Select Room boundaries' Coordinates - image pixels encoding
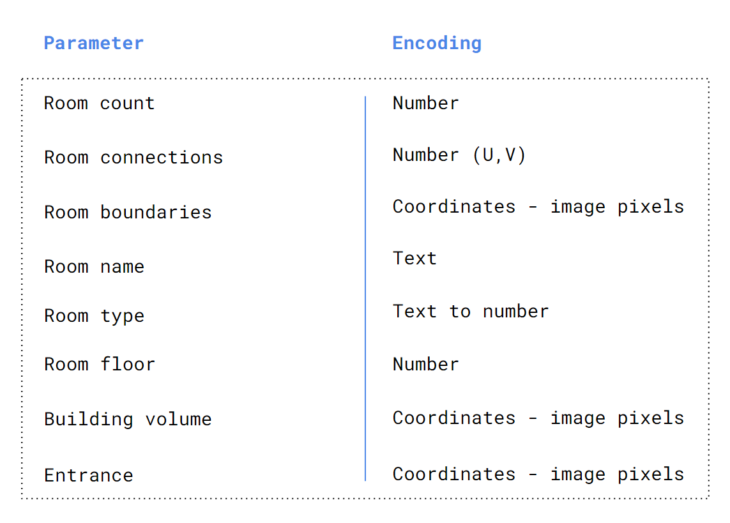Screen dimensions: 730x523 click(x=538, y=207)
